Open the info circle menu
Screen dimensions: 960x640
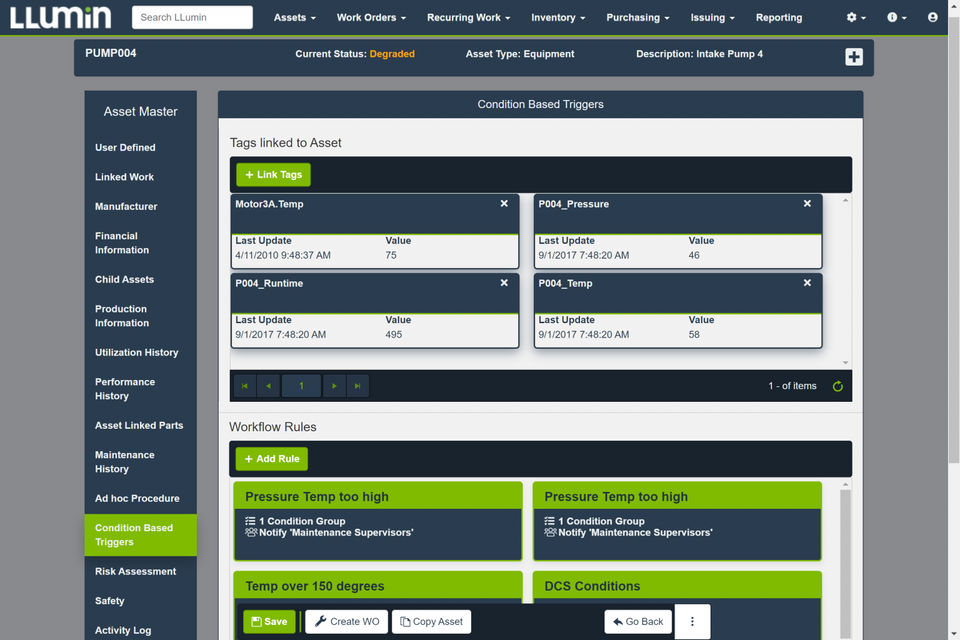pyautogui.click(x=896, y=17)
